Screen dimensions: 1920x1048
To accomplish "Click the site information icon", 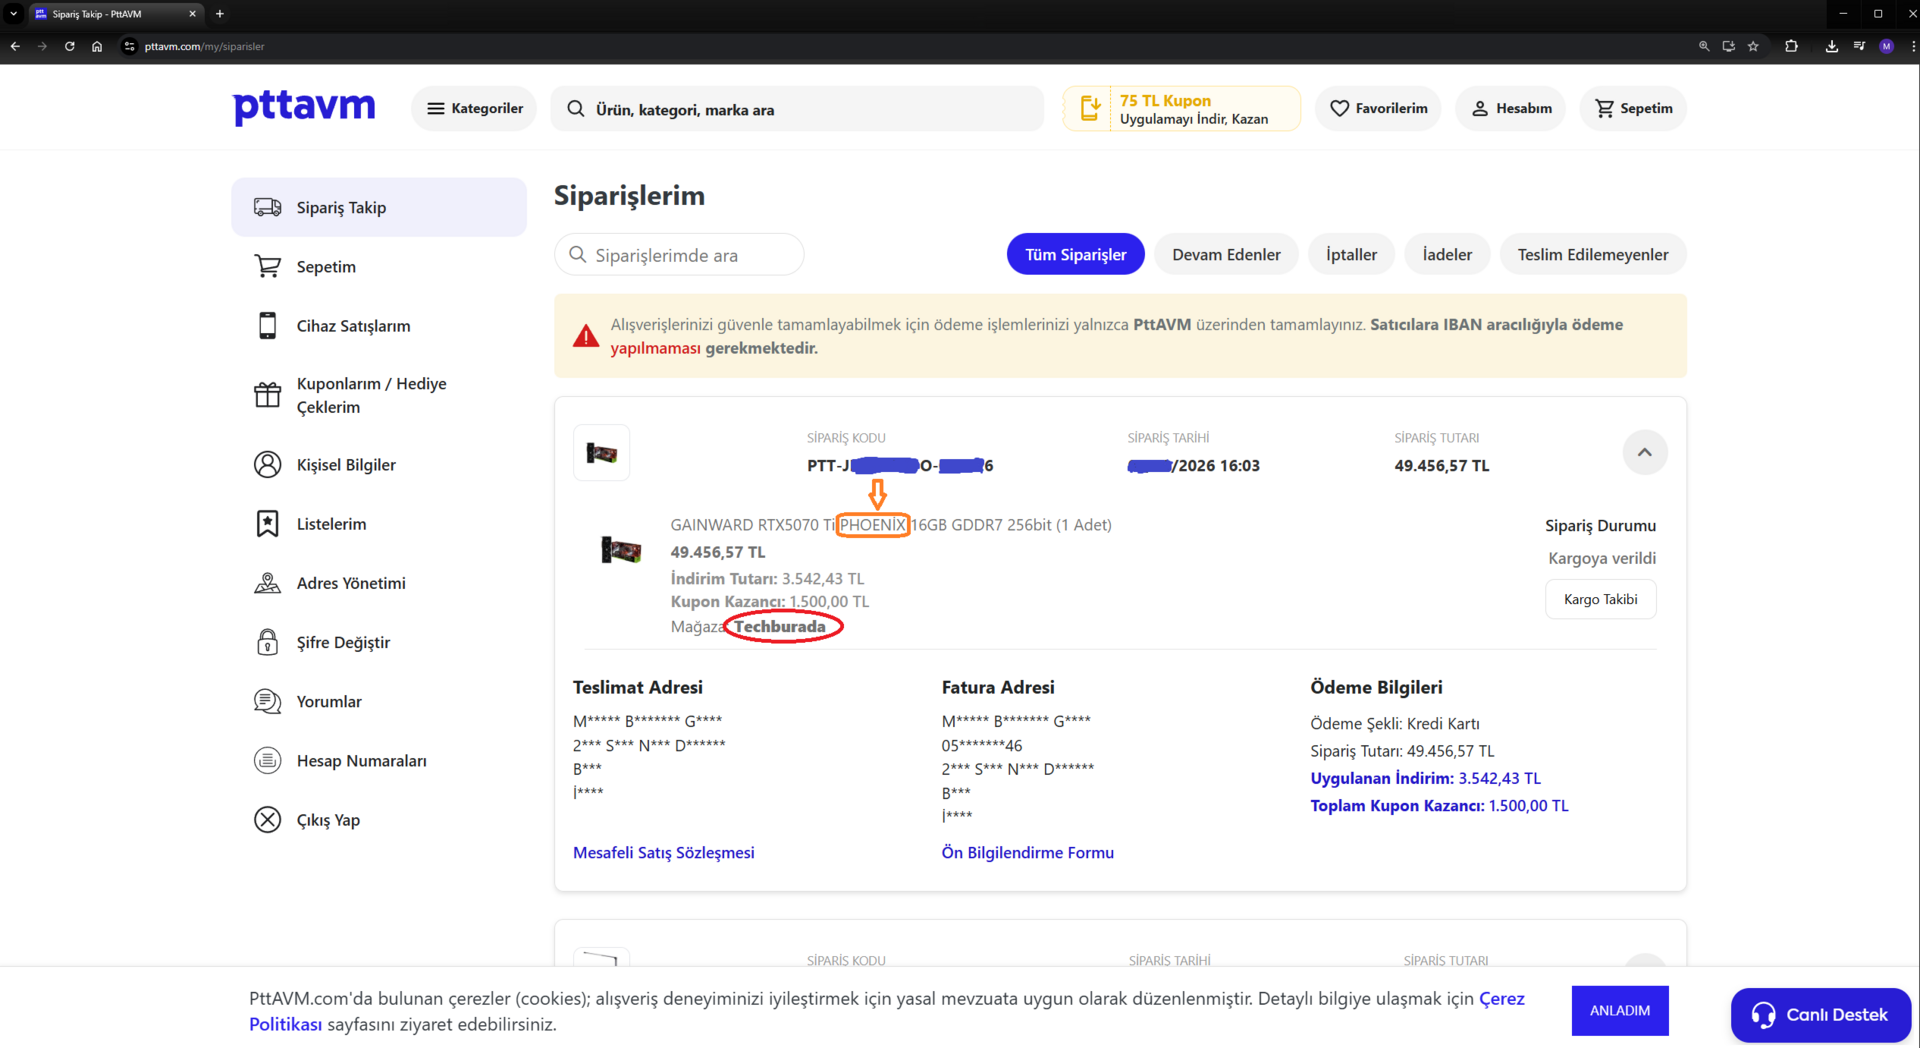I will click(x=129, y=46).
